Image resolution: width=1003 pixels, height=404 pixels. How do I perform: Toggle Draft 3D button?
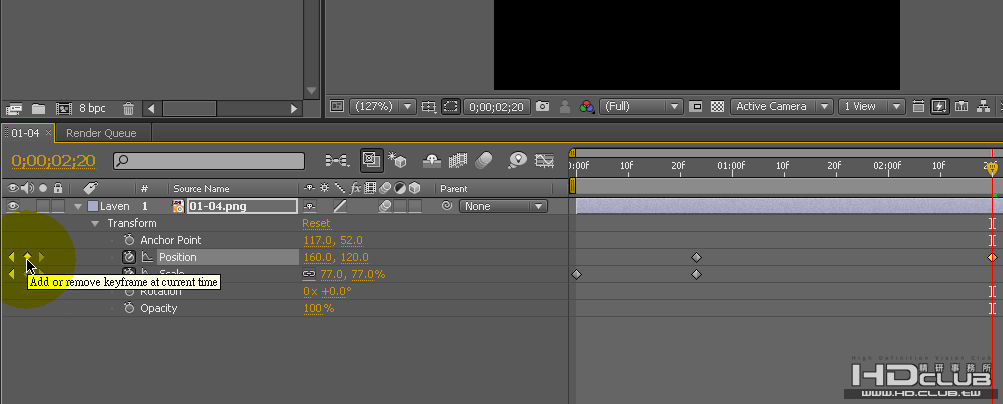pos(397,160)
